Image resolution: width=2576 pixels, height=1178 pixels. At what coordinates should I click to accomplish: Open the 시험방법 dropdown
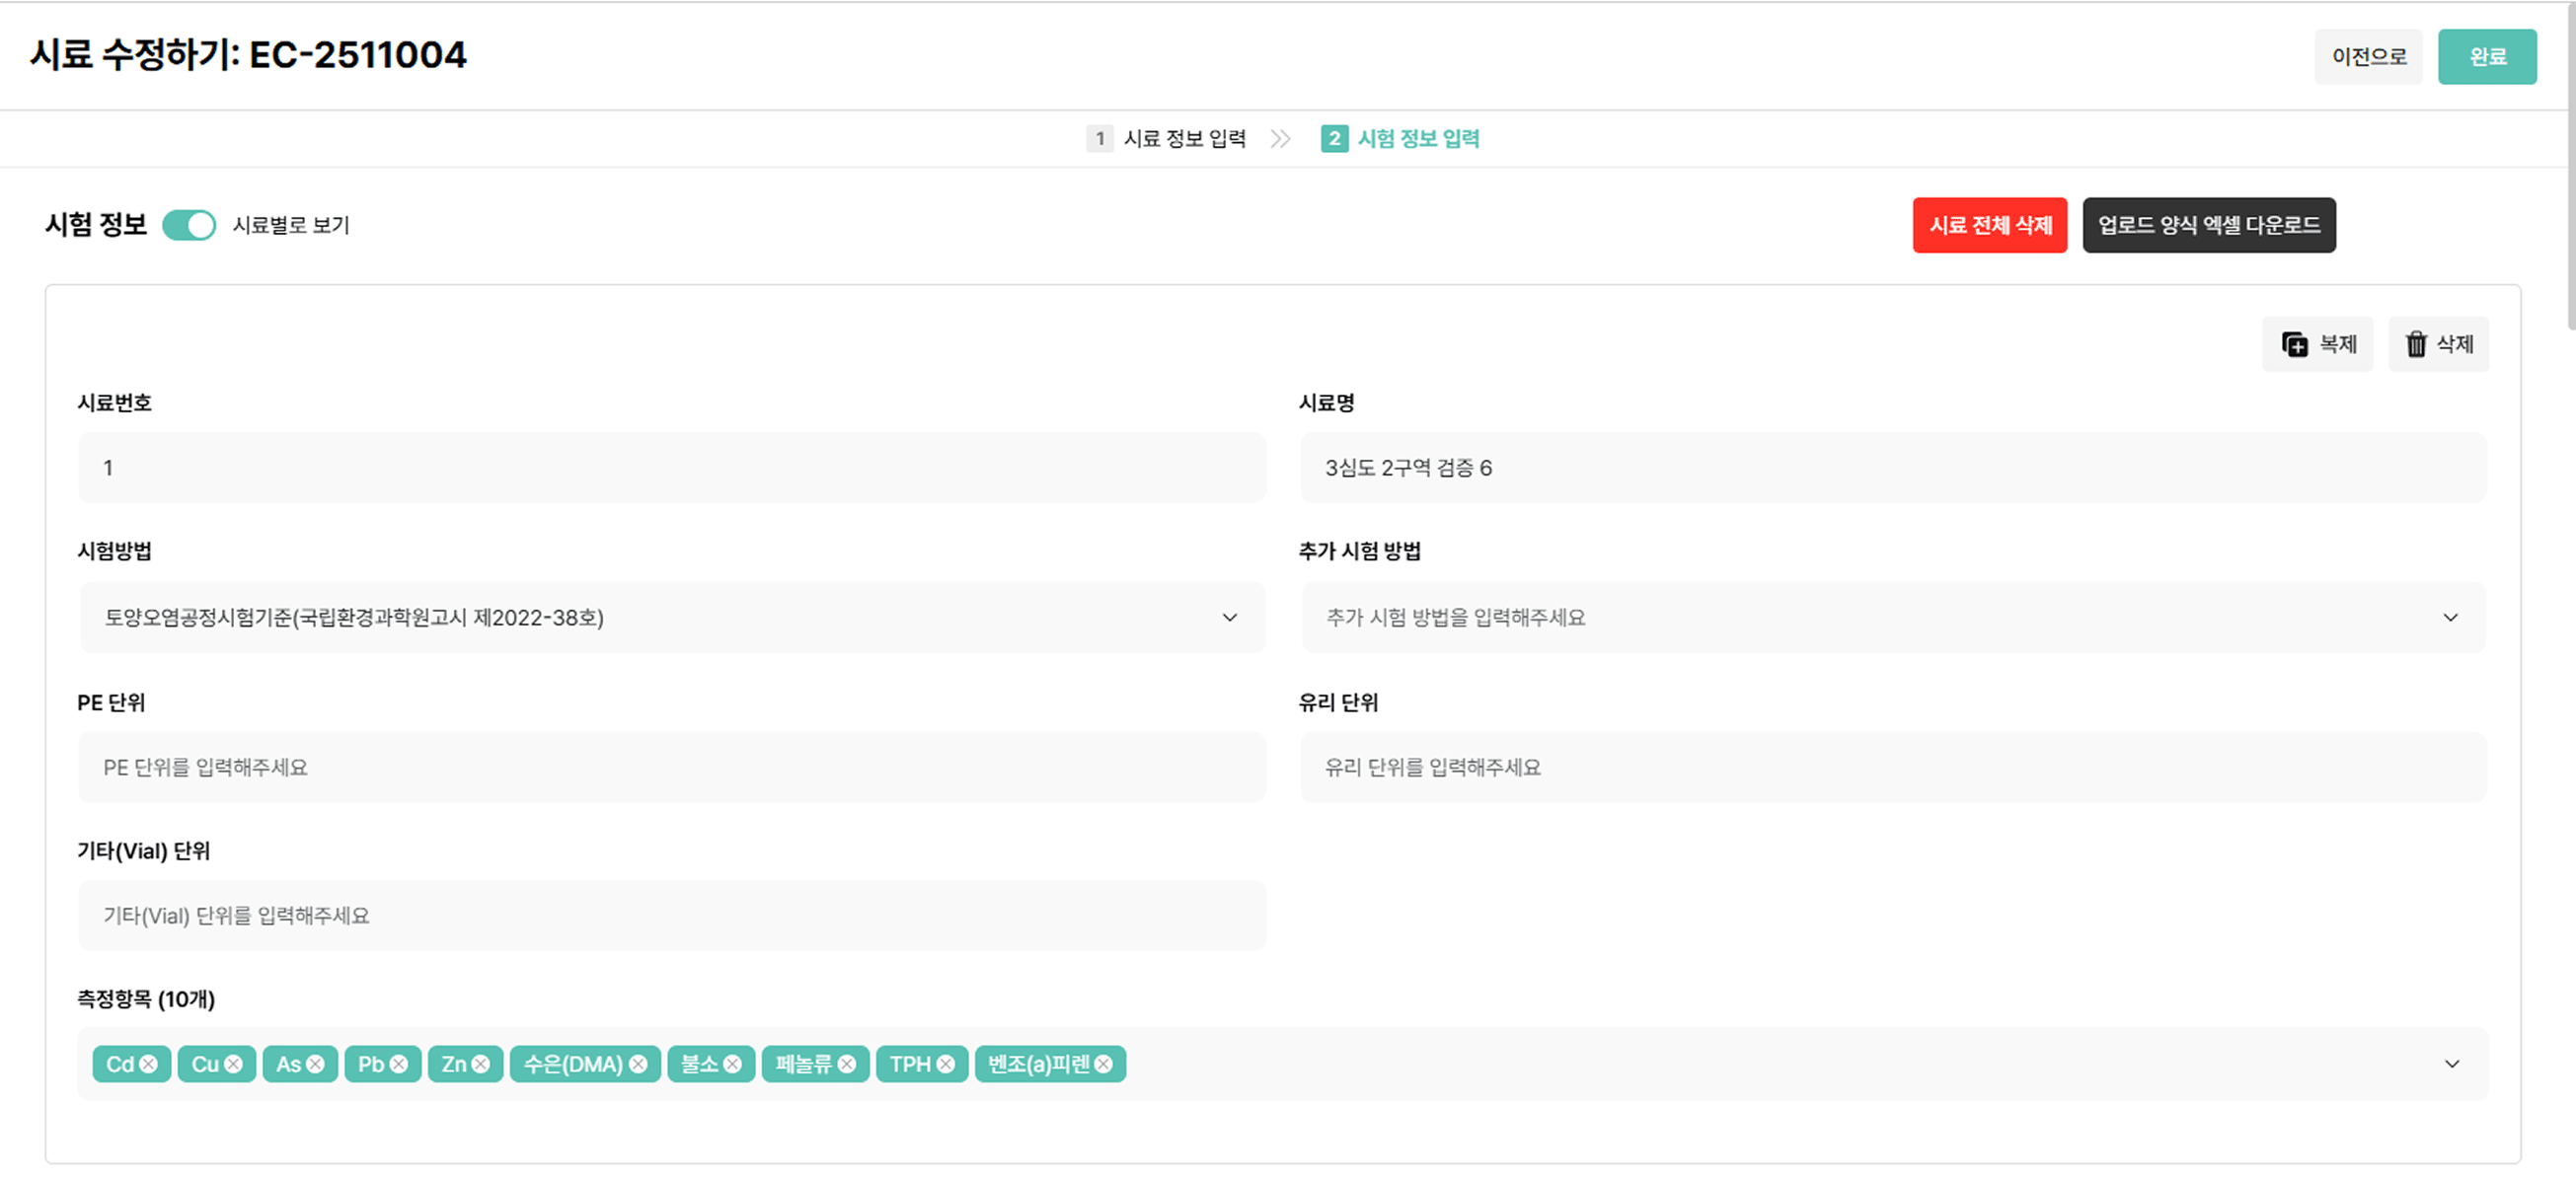coord(672,618)
